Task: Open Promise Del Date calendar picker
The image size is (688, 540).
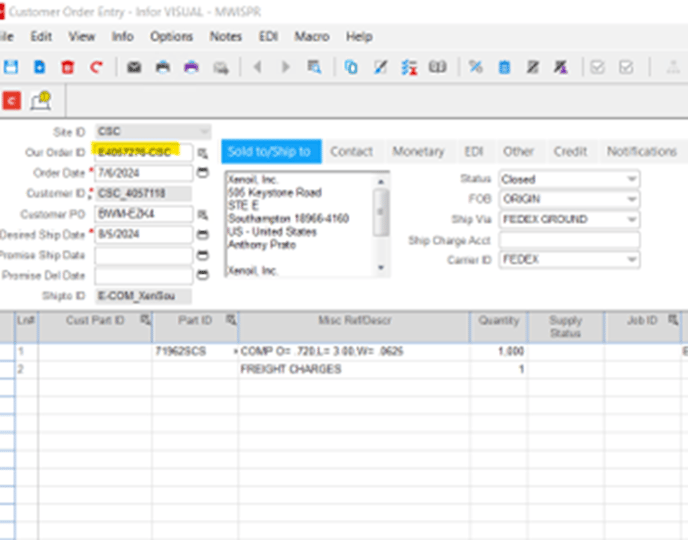Action: [202, 275]
